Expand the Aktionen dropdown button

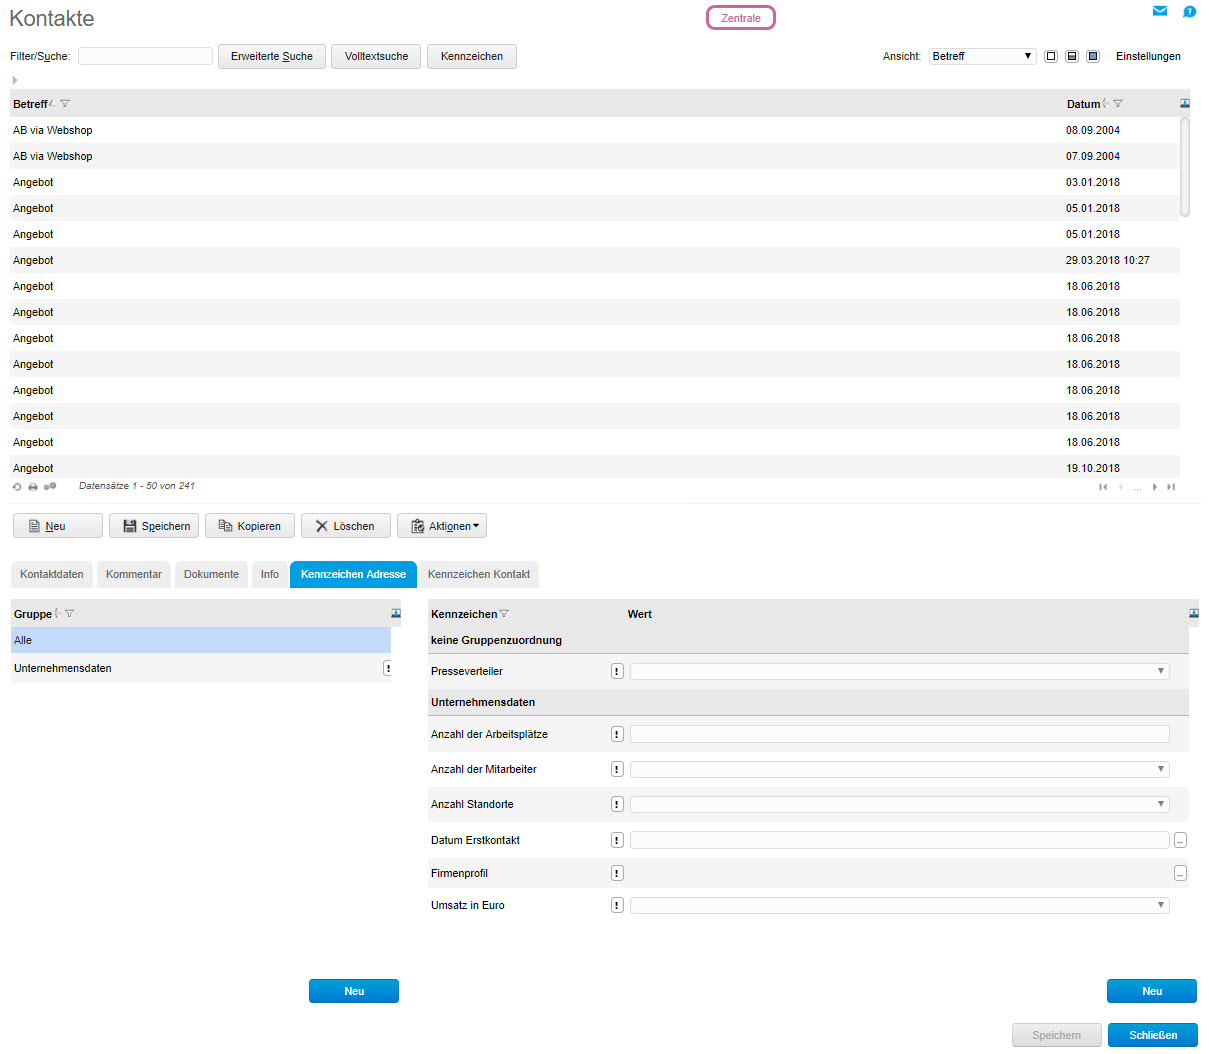coord(442,526)
